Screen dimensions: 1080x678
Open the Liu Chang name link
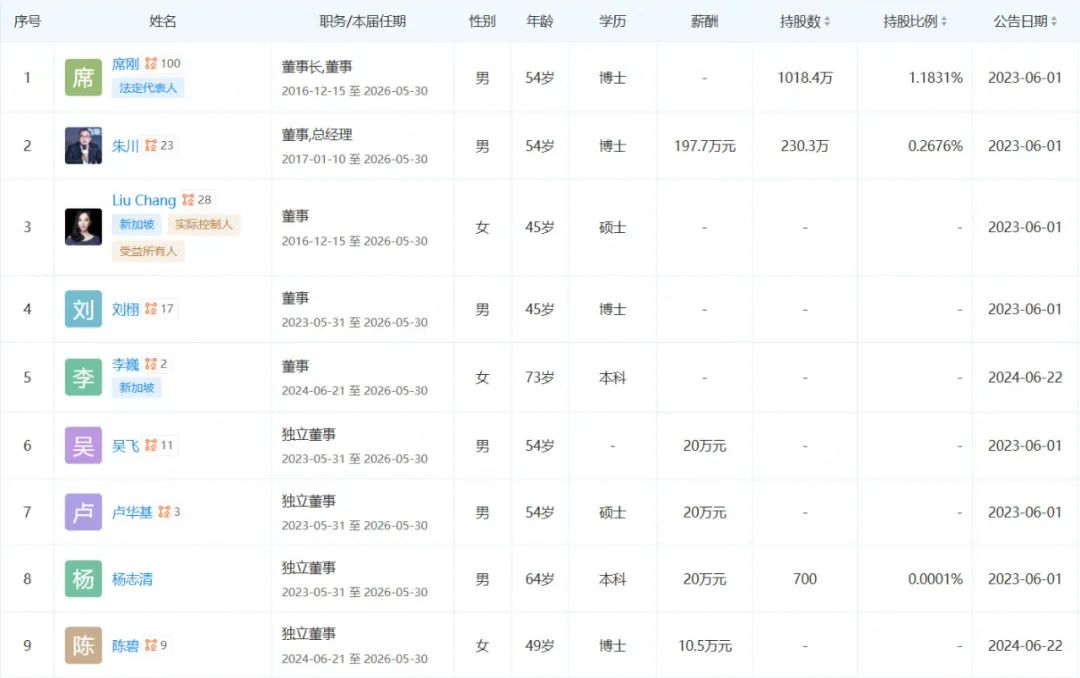tap(144, 201)
